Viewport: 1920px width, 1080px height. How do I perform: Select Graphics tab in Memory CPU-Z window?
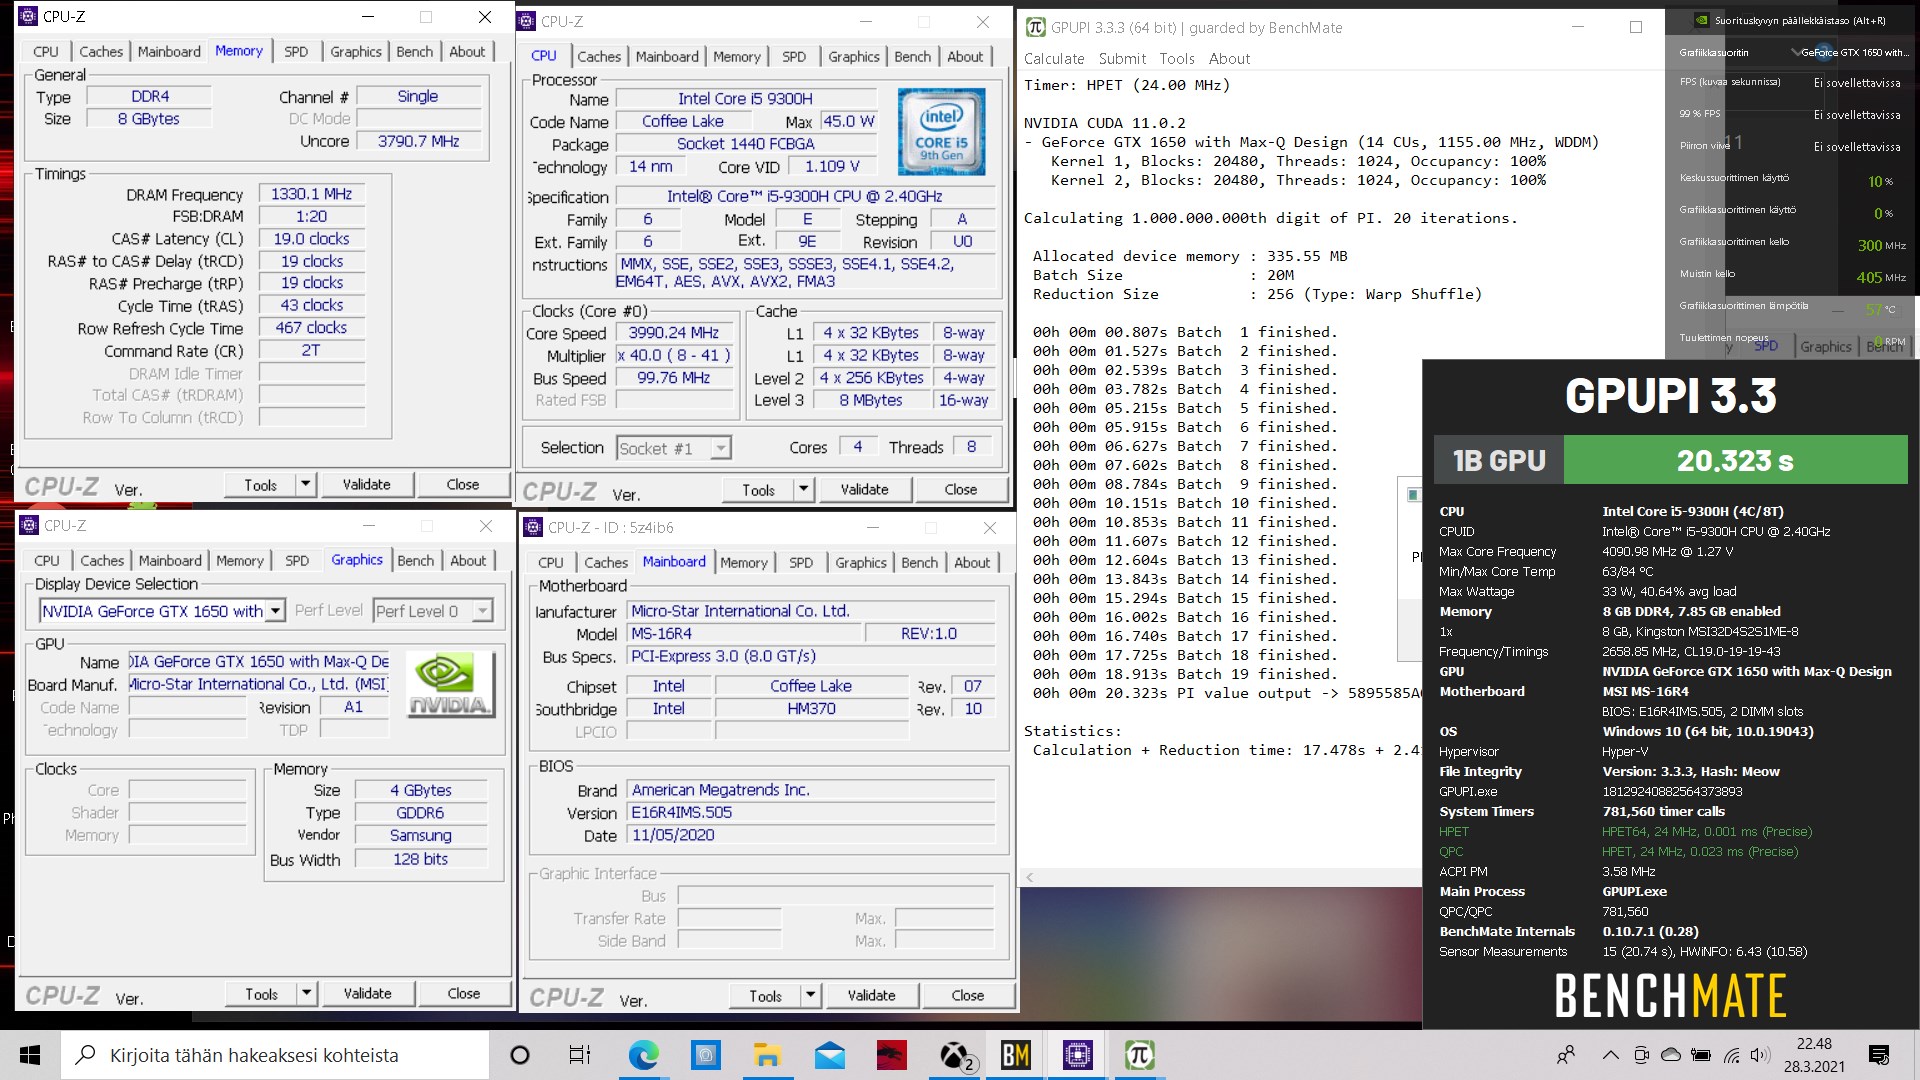(x=356, y=52)
